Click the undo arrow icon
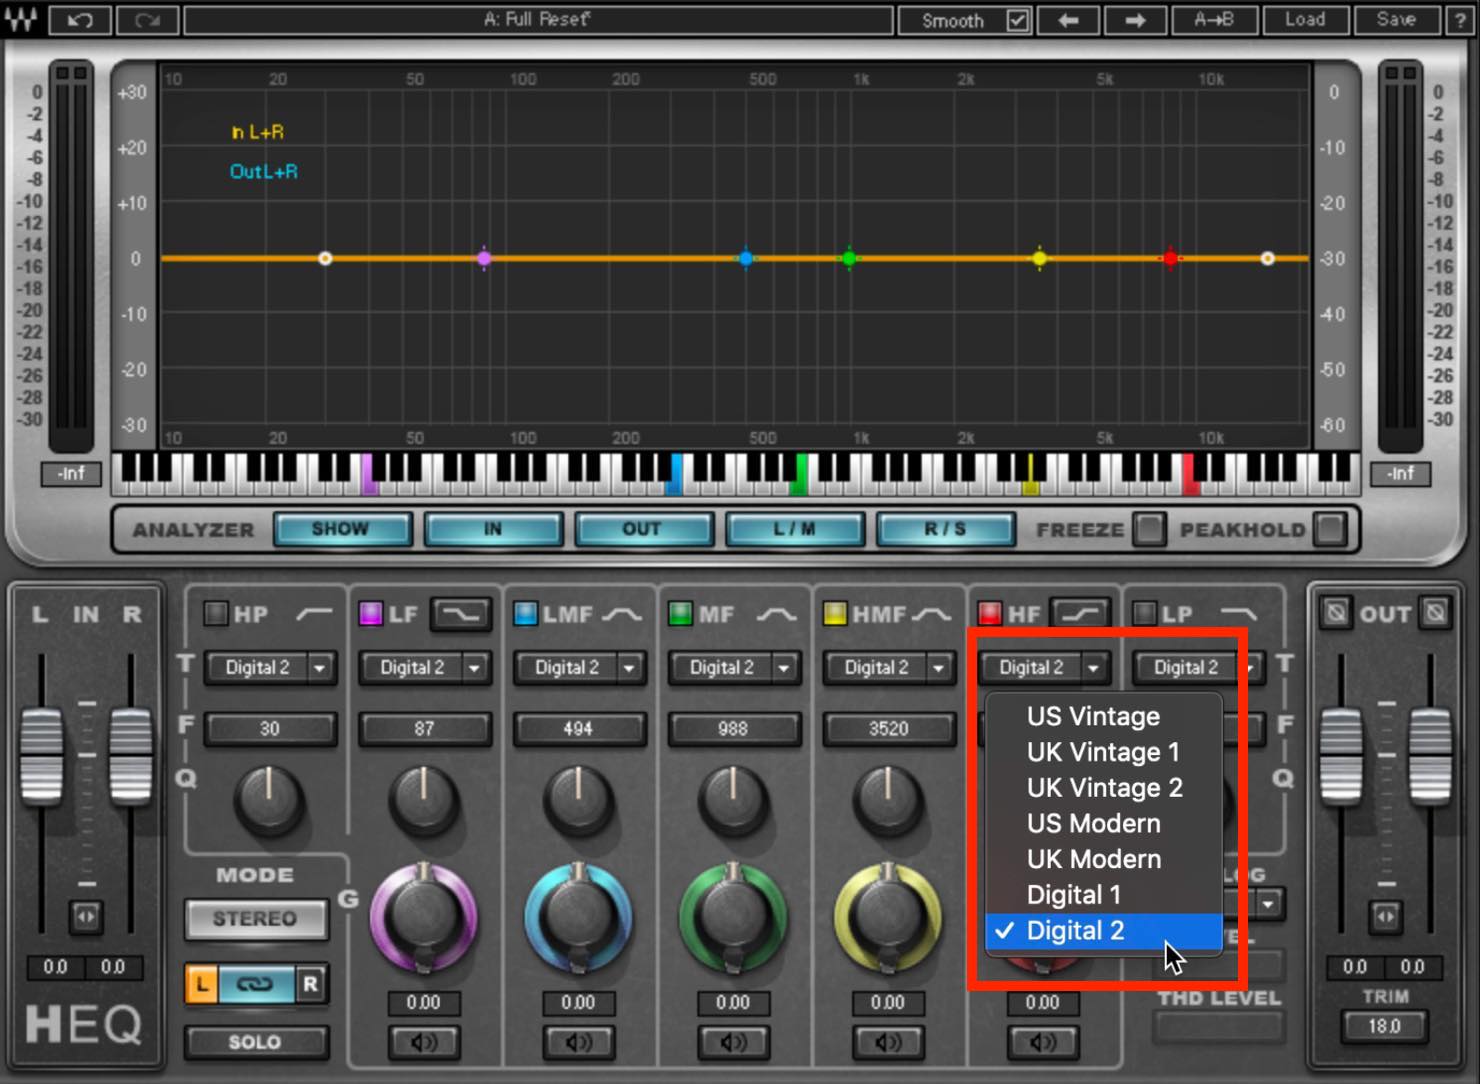 click(79, 20)
